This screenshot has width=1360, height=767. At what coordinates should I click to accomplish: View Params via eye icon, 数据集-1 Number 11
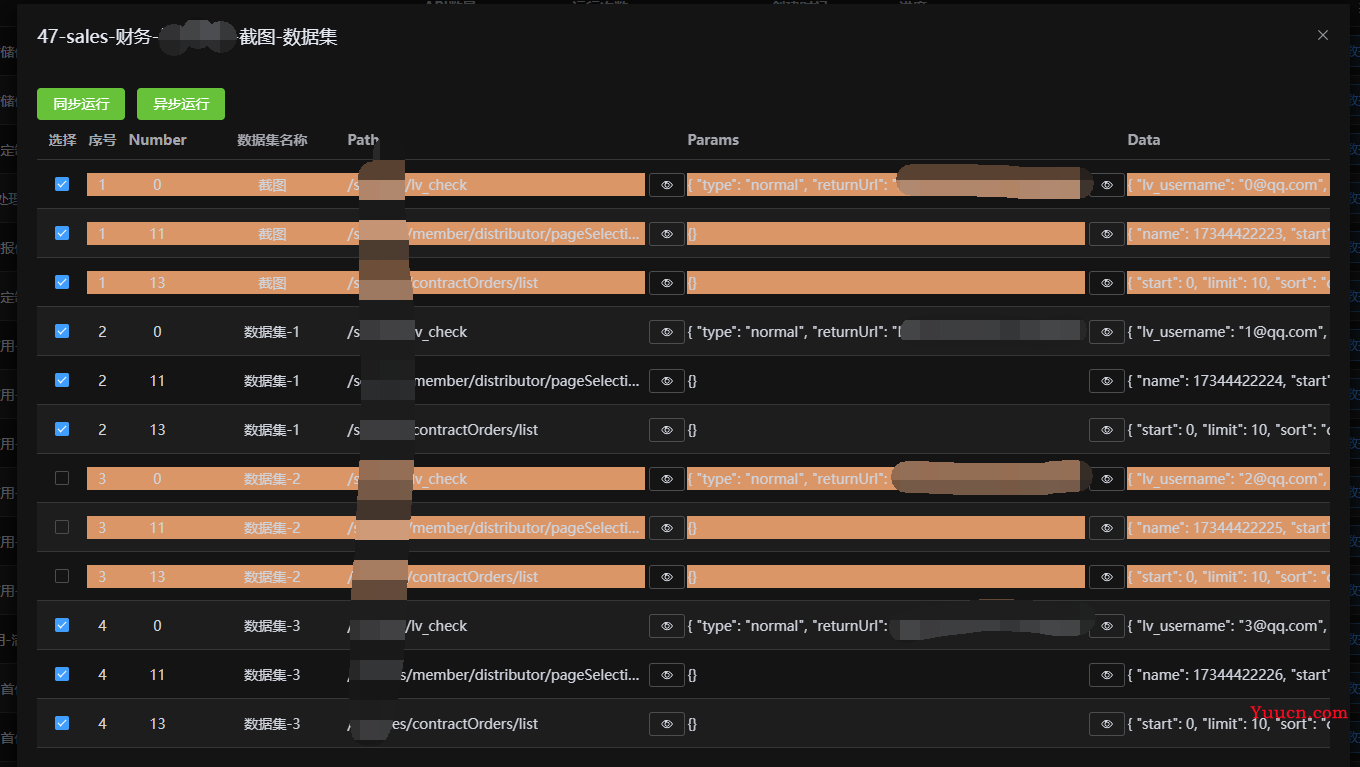(x=1107, y=381)
